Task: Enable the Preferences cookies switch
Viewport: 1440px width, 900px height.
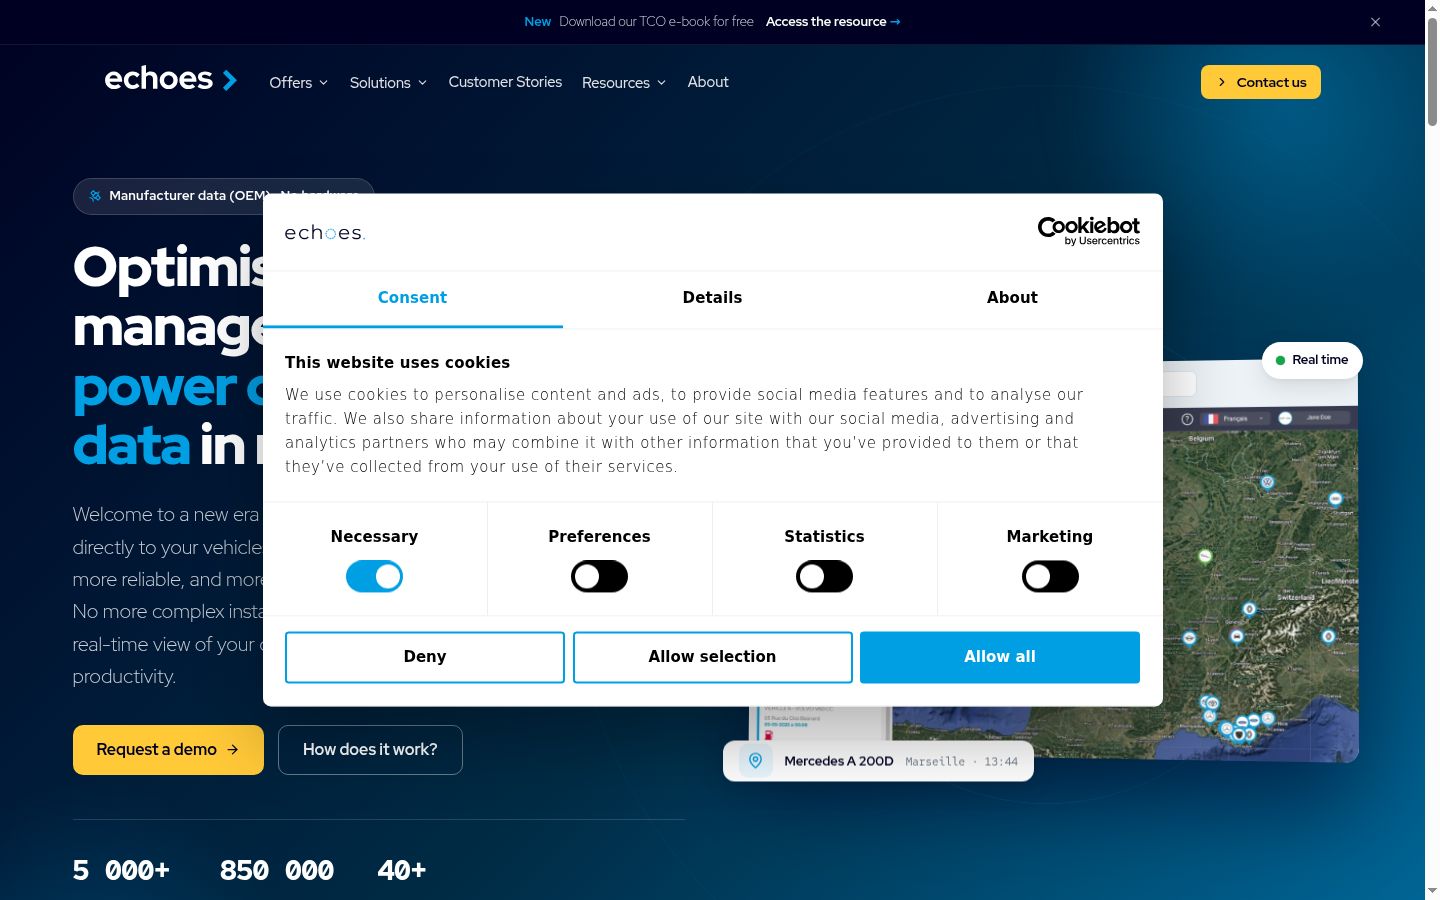Action: pyautogui.click(x=599, y=576)
